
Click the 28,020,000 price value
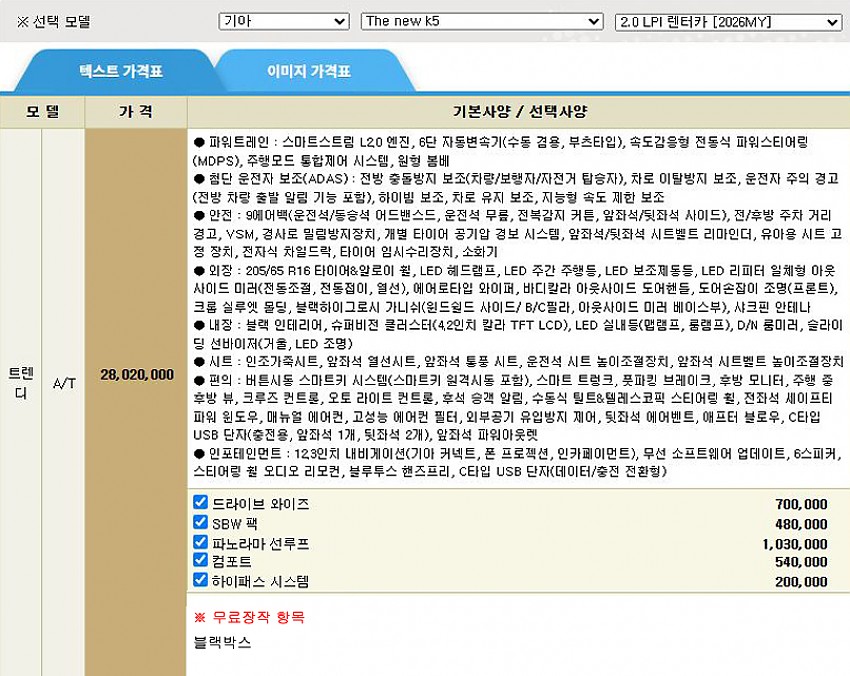point(136,375)
